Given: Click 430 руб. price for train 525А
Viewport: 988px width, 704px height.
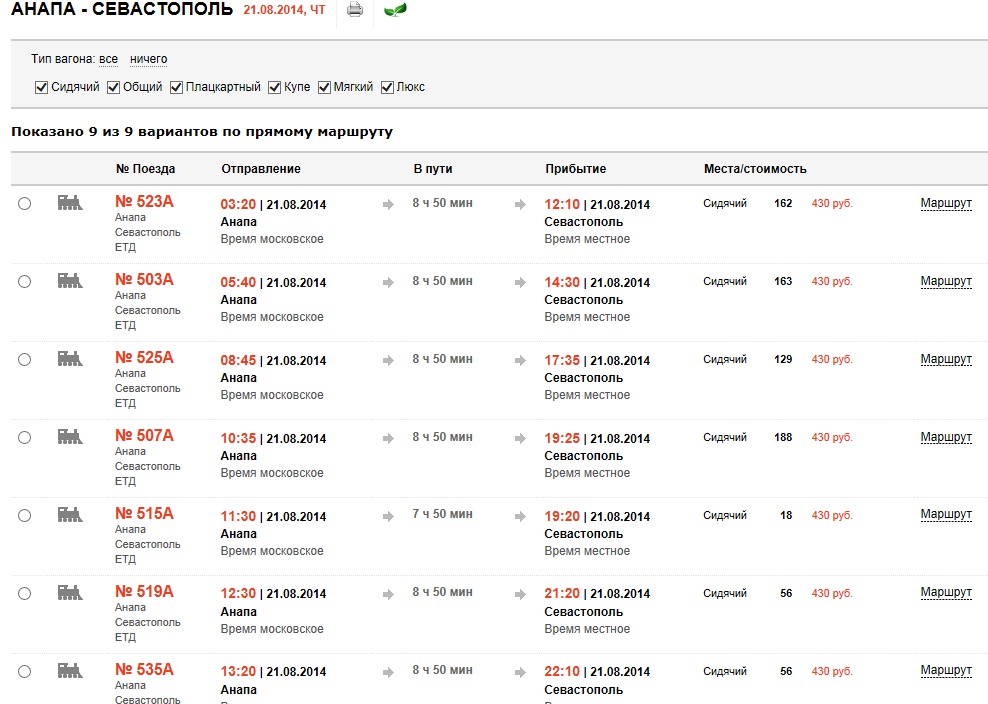Looking at the screenshot, I should pyautogui.click(x=832, y=359).
